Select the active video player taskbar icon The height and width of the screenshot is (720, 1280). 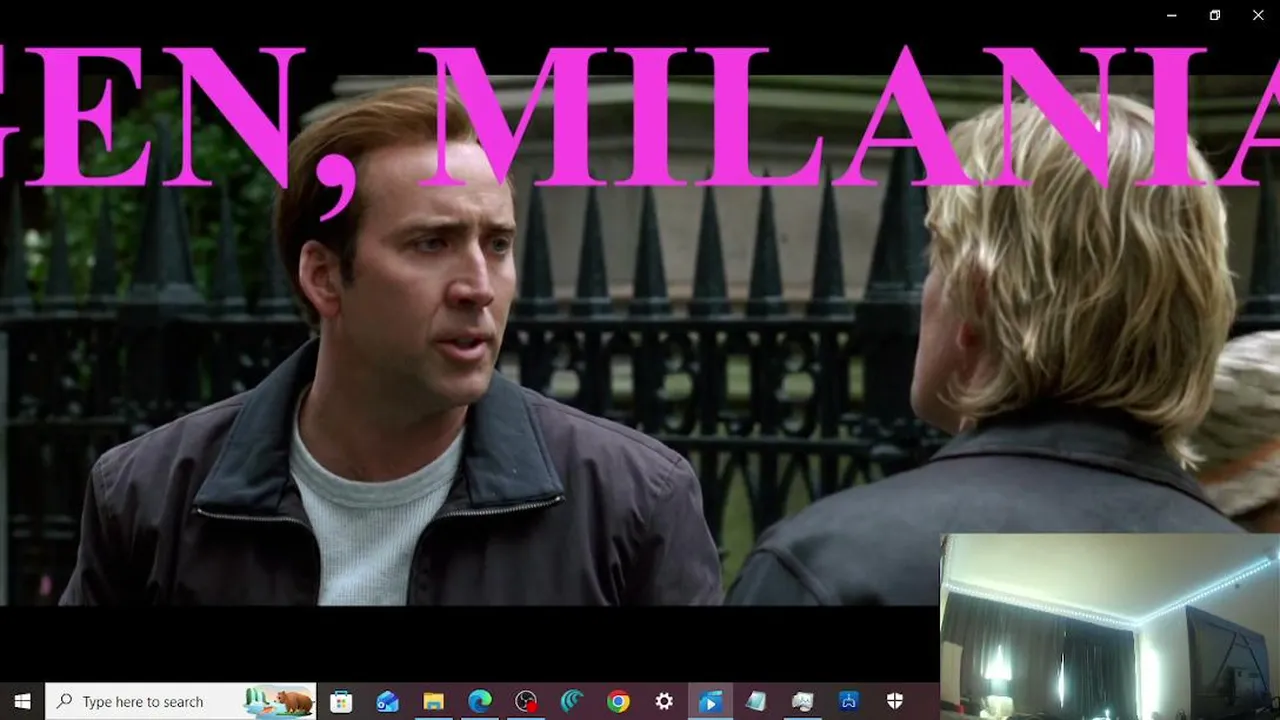[710, 702]
